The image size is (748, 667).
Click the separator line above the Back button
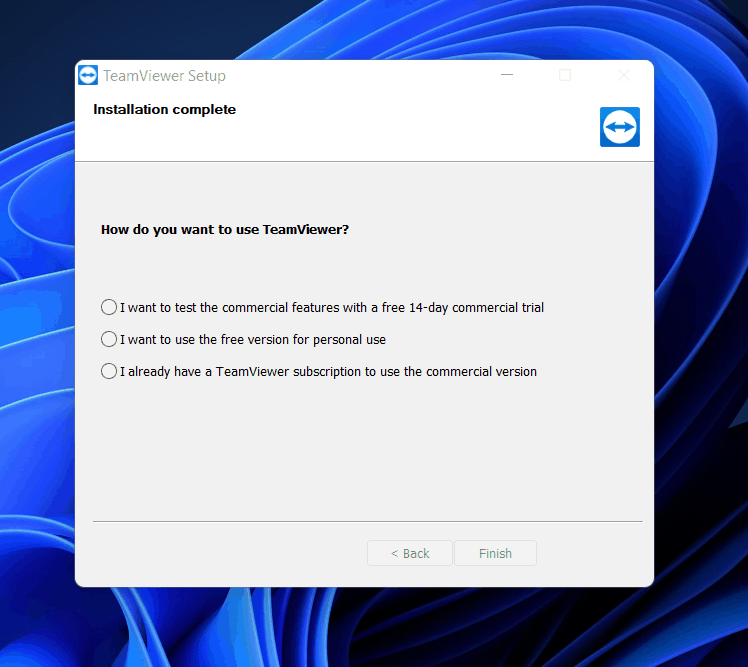coord(367,521)
